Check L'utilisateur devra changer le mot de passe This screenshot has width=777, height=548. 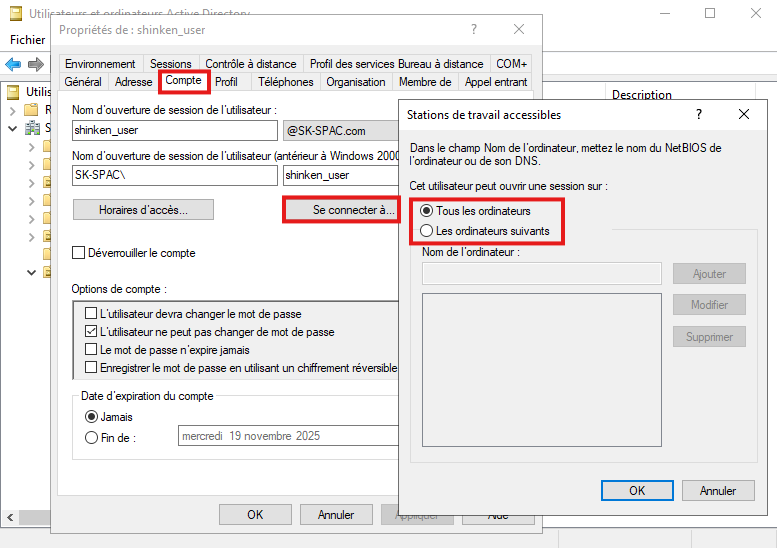tap(92, 314)
